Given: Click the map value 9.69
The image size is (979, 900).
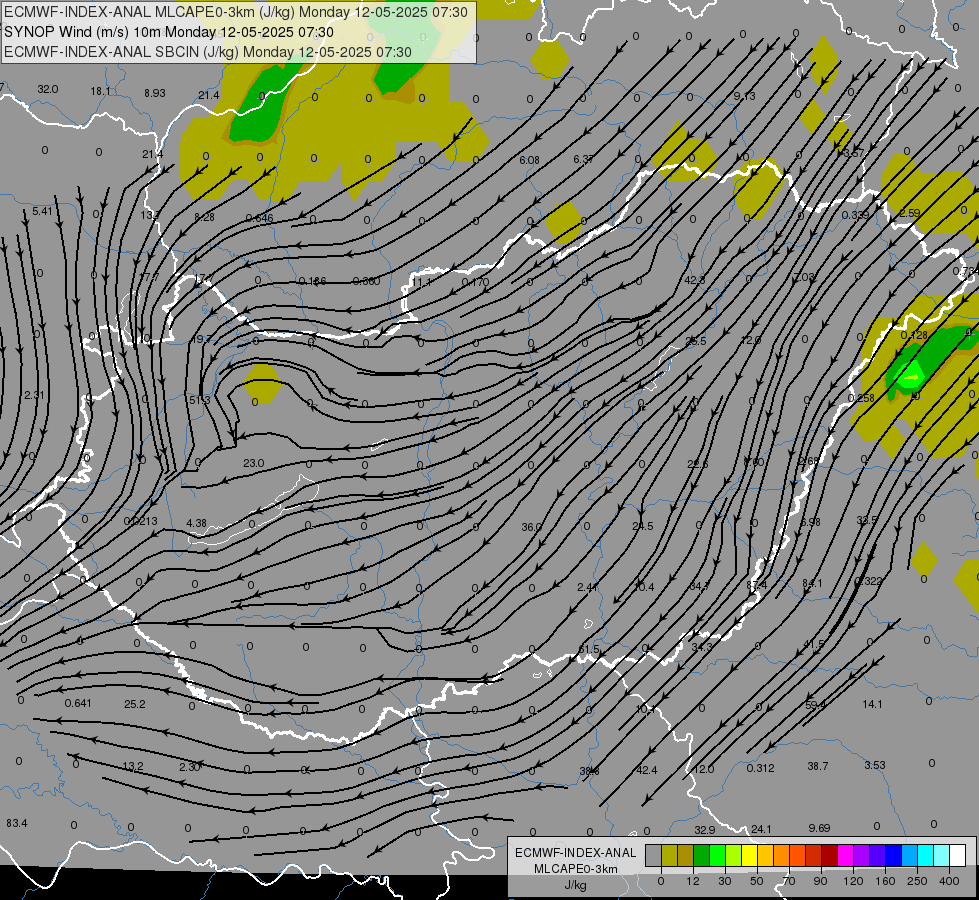Looking at the screenshot, I should click(x=819, y=828).
